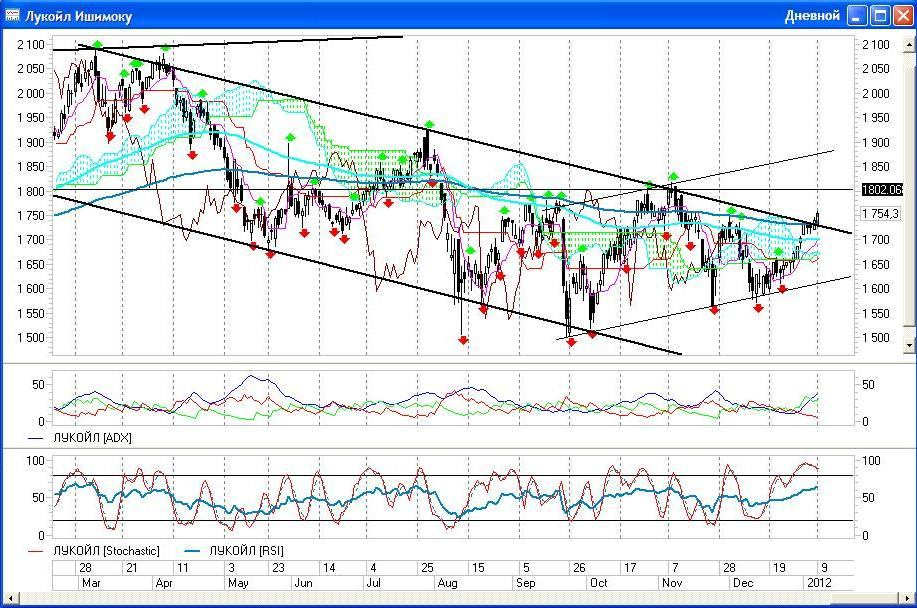Screen dimensions: 917x608
Task: Click the Aug month label on time axis
Action: (x=448, y=582)
